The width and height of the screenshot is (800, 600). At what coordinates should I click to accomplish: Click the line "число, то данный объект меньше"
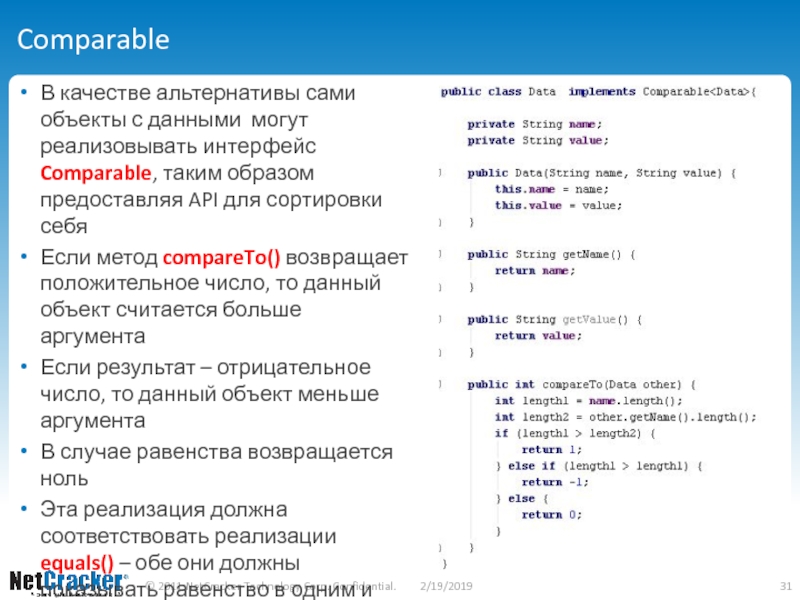pos(210,394)
